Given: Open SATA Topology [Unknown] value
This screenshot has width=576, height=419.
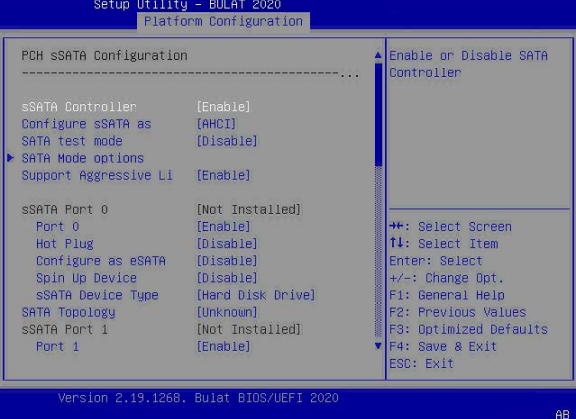Looking at the screenshot, I should pos(227,313).
